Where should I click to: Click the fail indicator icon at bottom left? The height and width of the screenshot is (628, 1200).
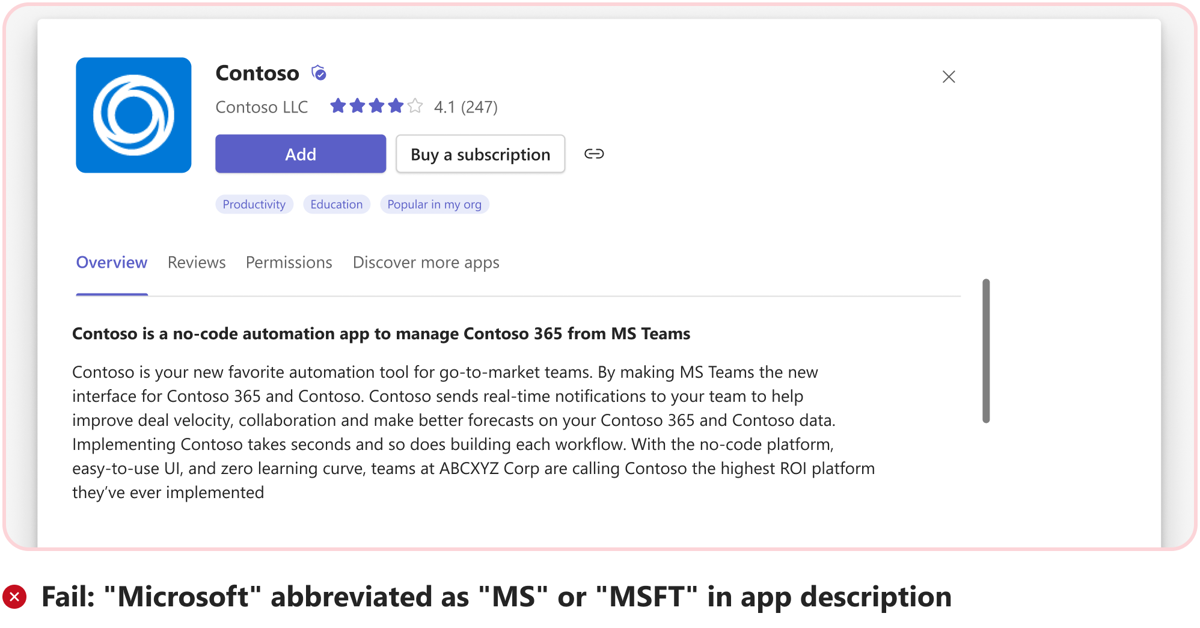pyautogui.click(x=14, y=596)
